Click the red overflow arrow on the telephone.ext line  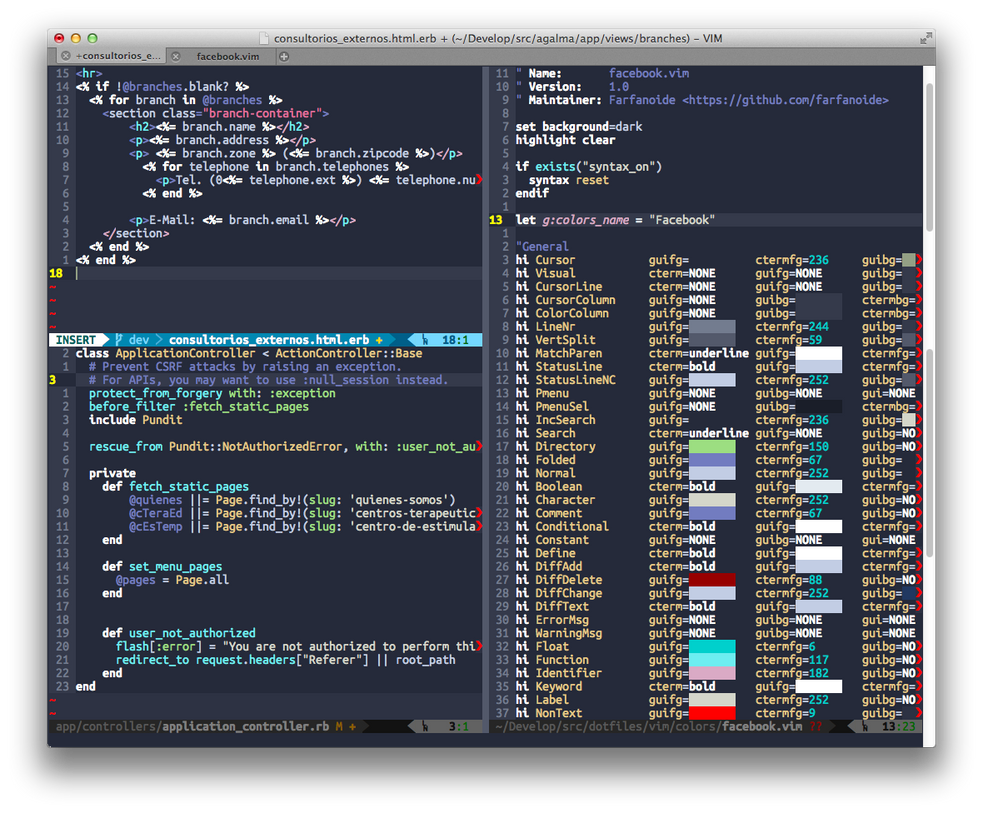coord(478,180)
